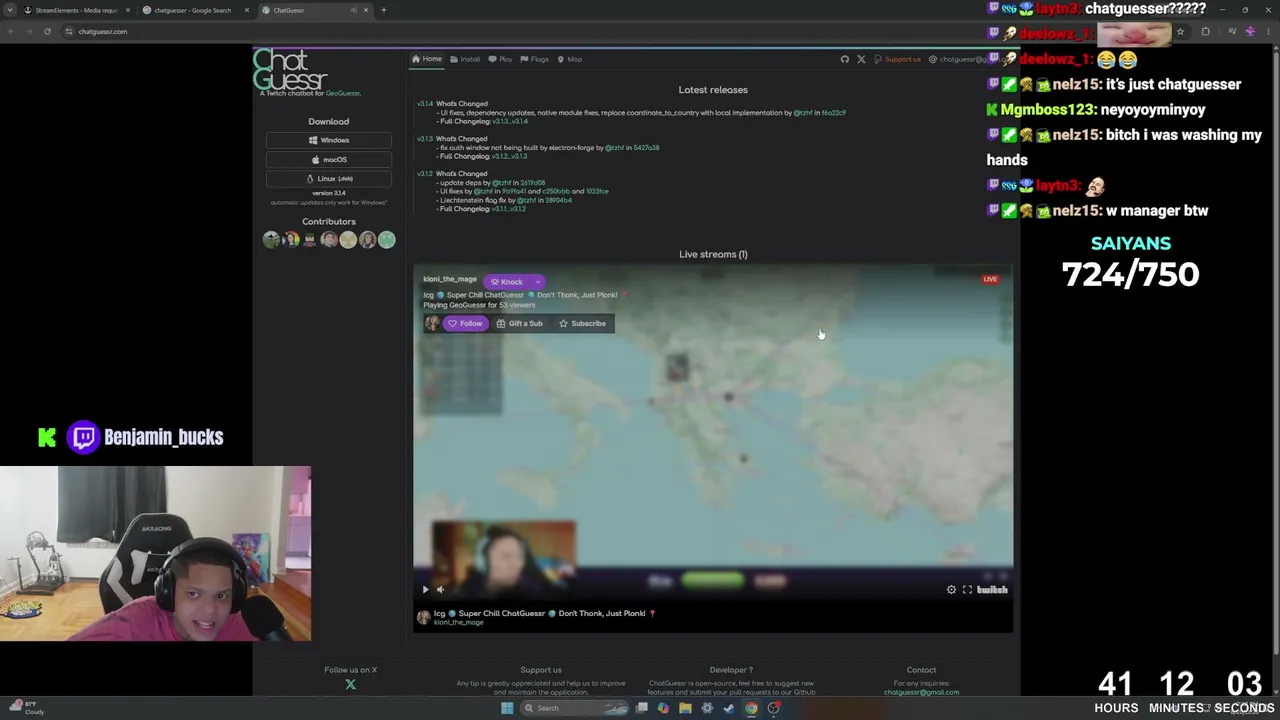Mute the ChatGuessr tab audio icon
Screen dimensions: 1280x720
point(354,10)
